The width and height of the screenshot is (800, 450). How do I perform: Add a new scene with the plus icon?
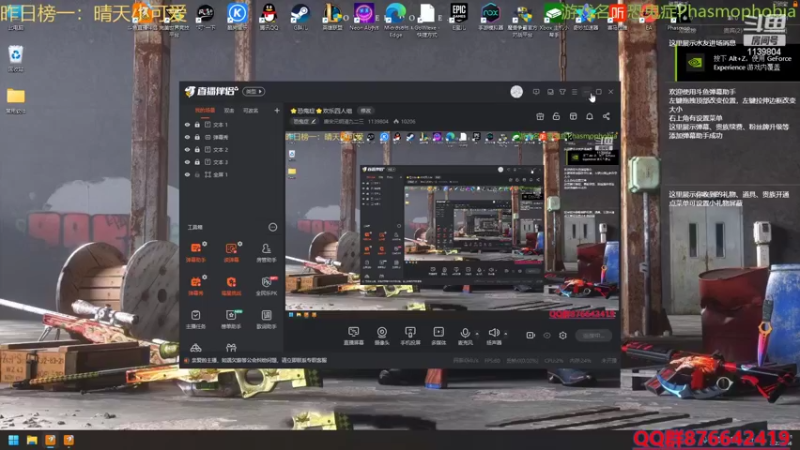[x=277, y=110]
